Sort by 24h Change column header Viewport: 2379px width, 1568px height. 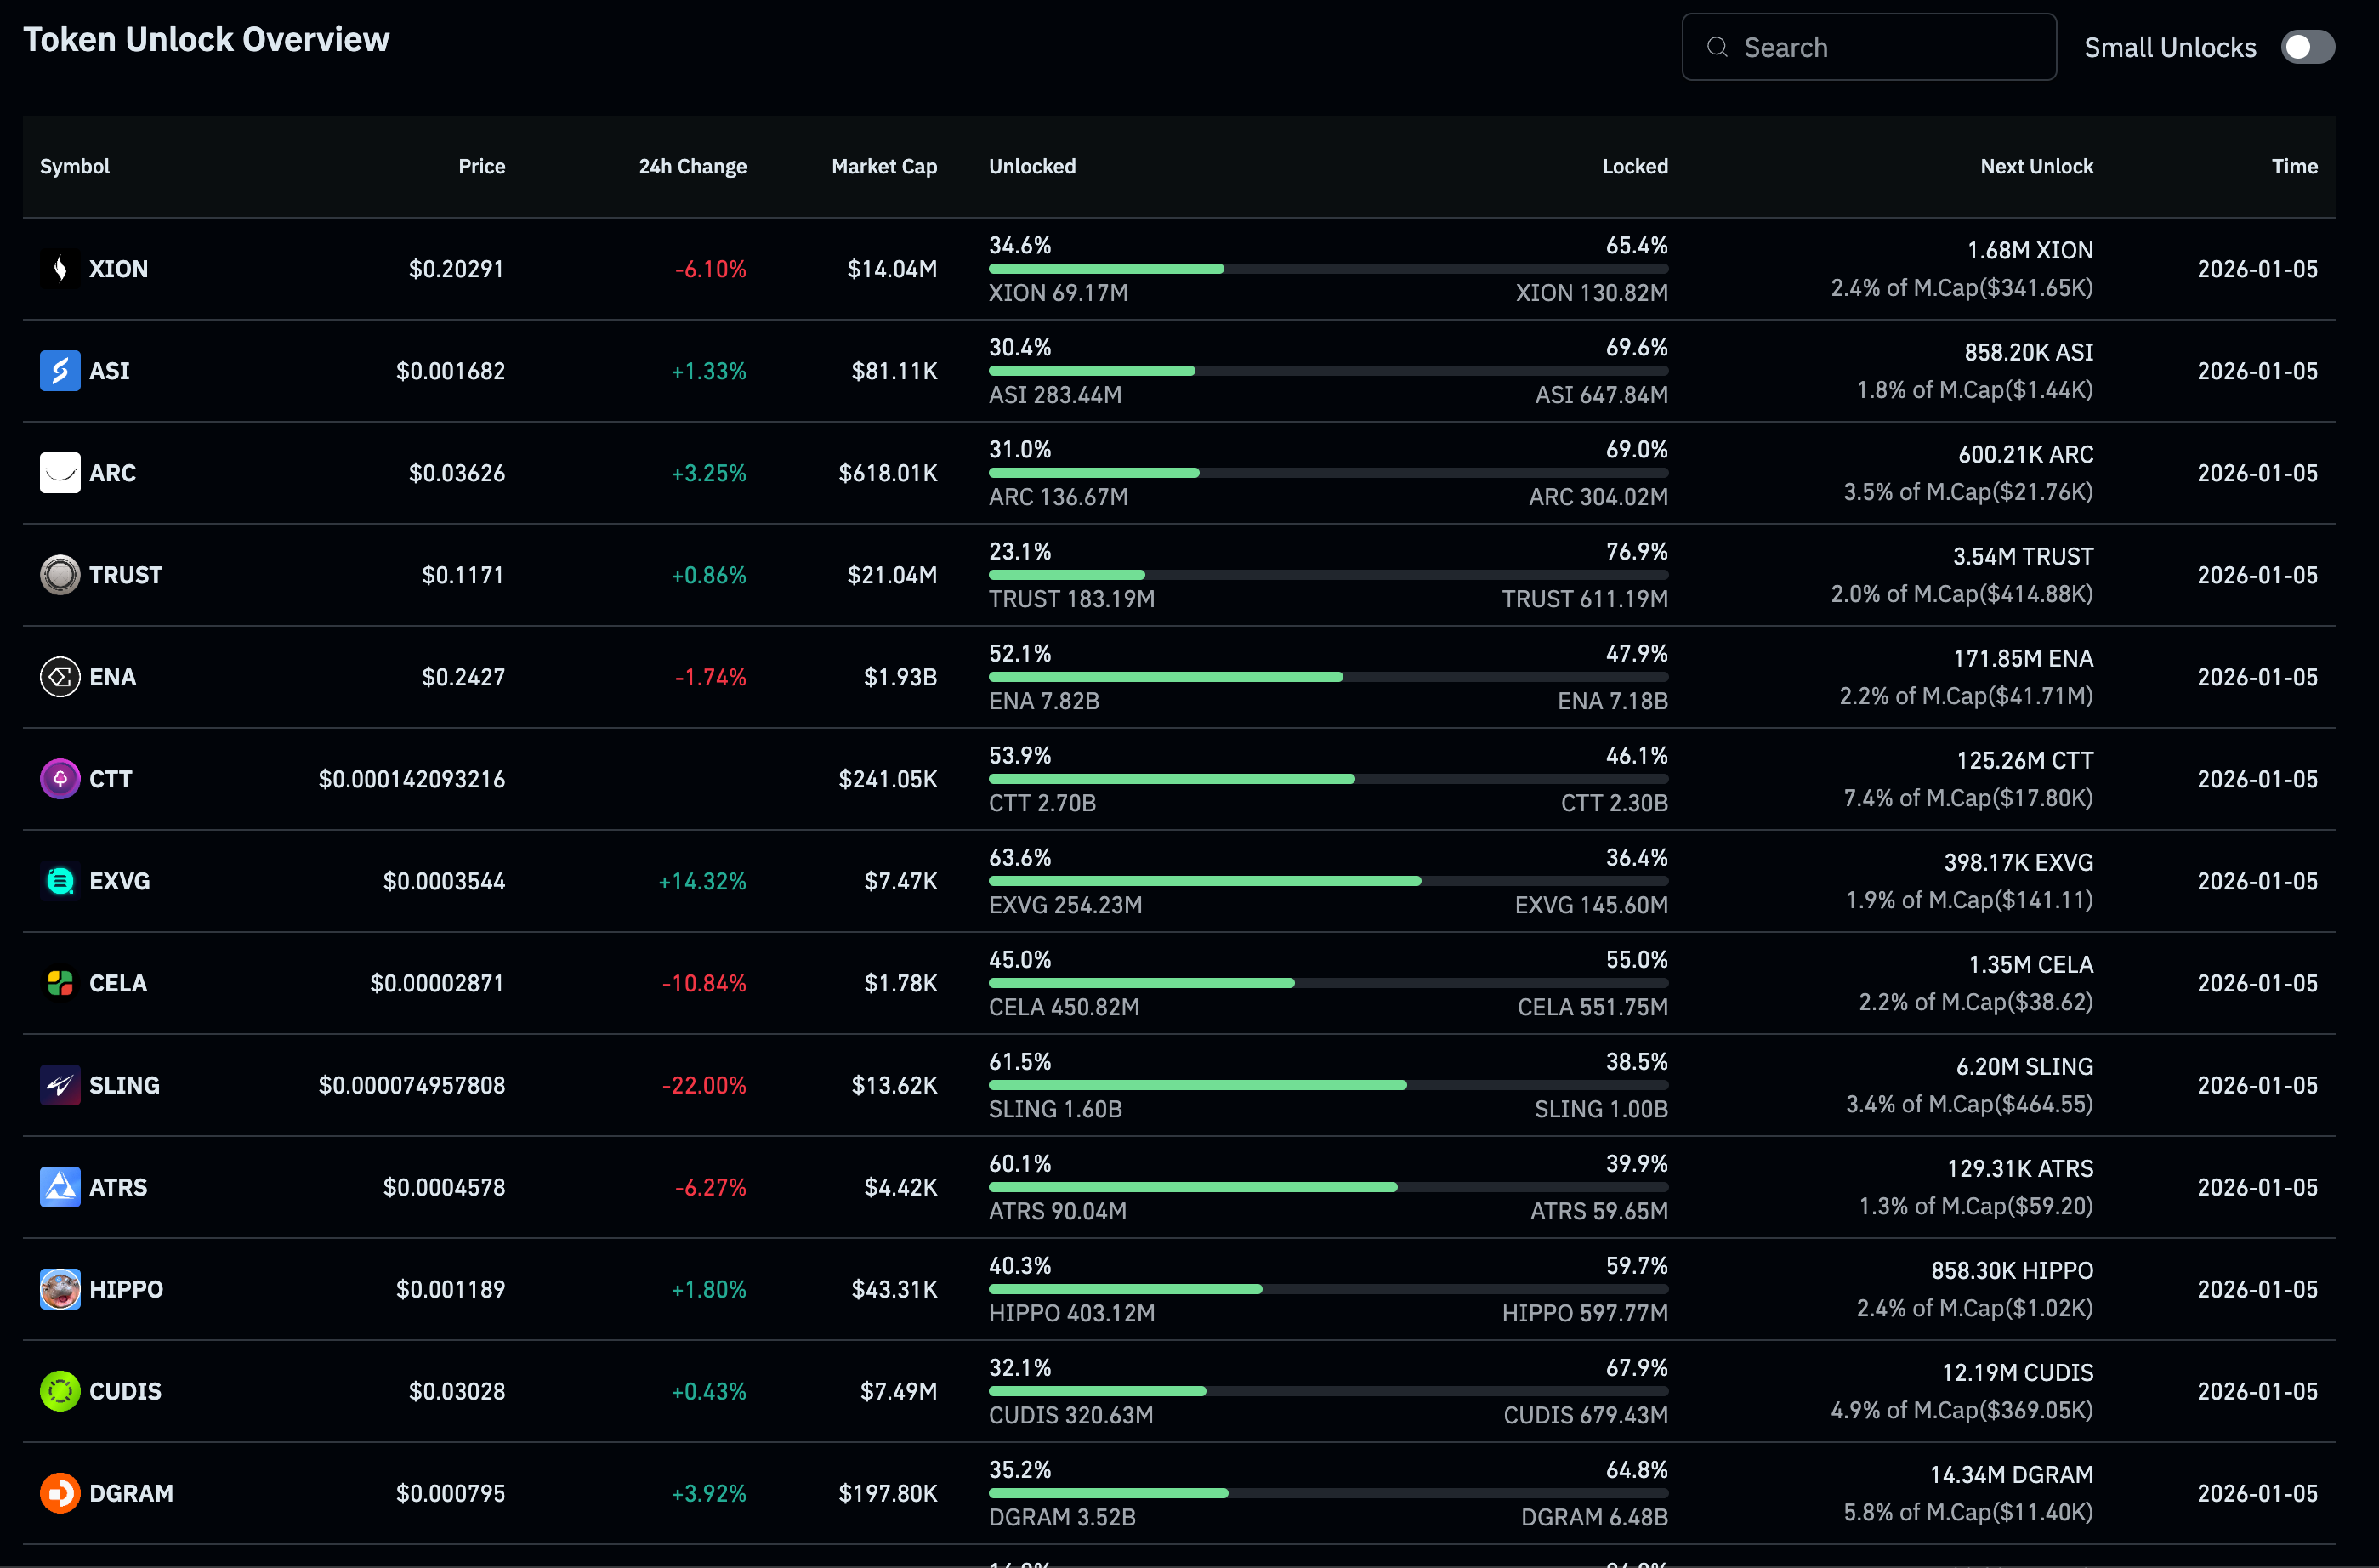pyautogui.click(x=692, y=166)
